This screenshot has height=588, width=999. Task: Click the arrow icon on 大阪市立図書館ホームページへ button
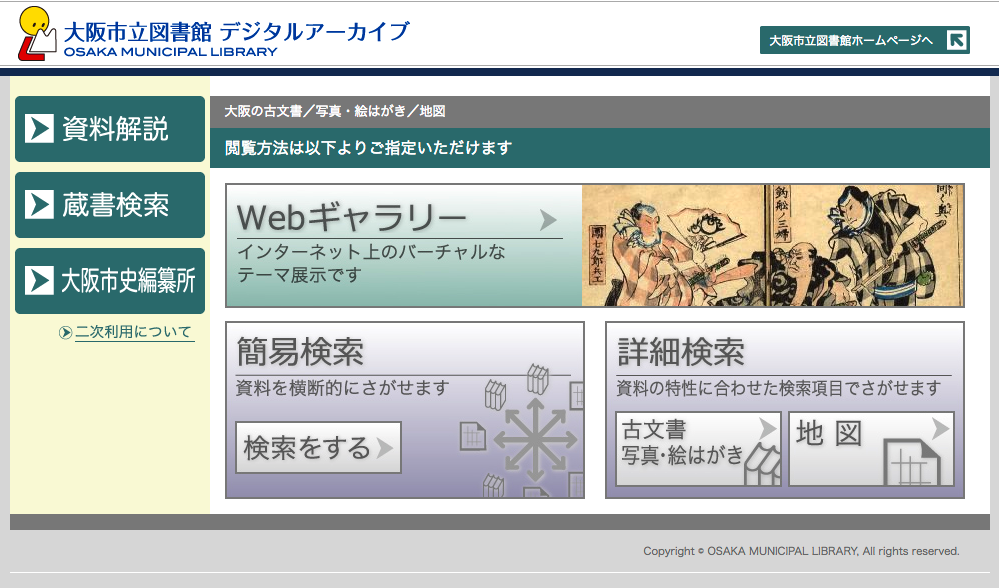click(956, 40)
